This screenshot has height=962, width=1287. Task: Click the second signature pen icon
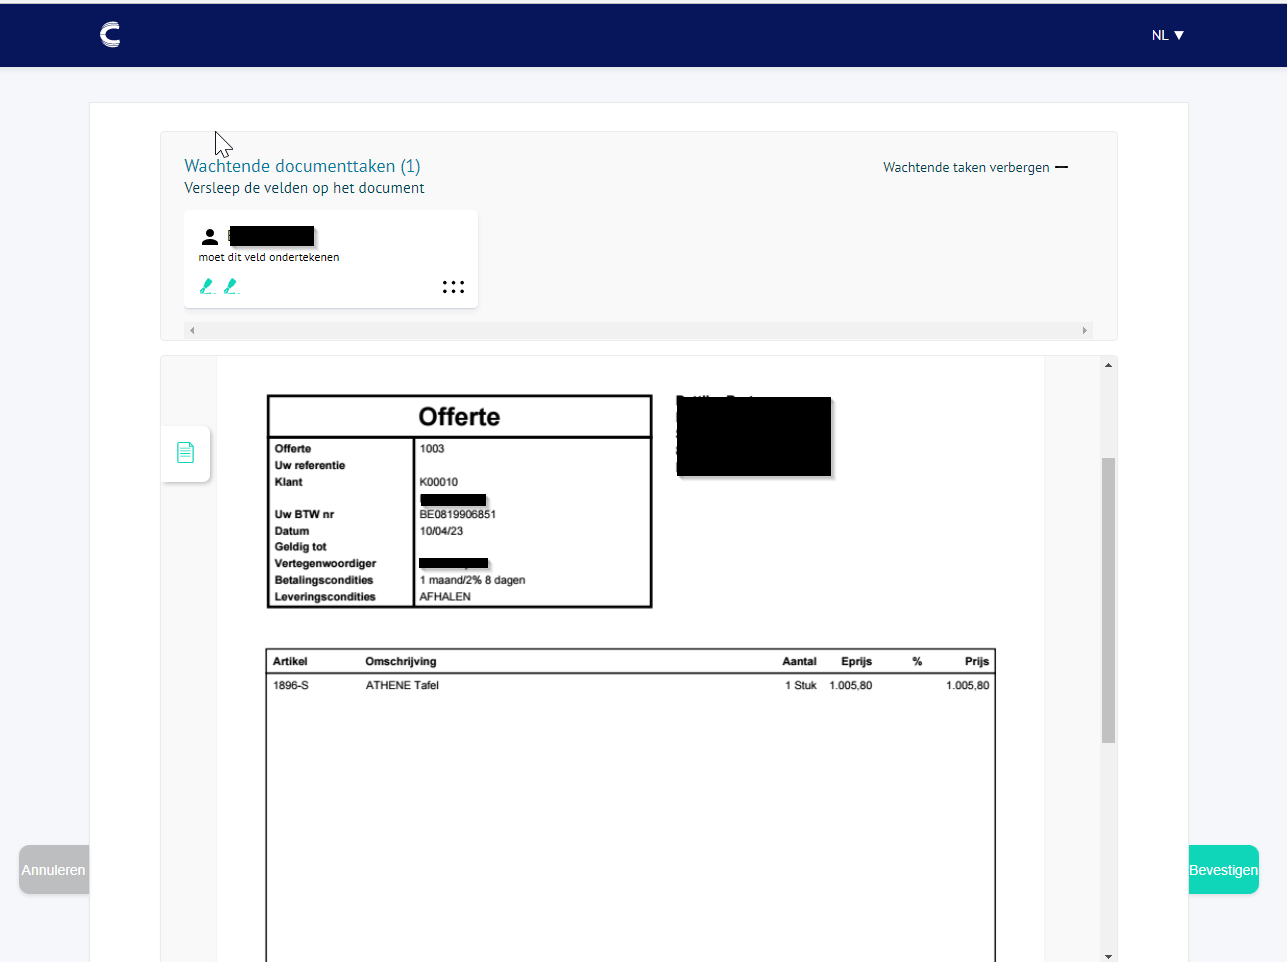click(231, 286)
